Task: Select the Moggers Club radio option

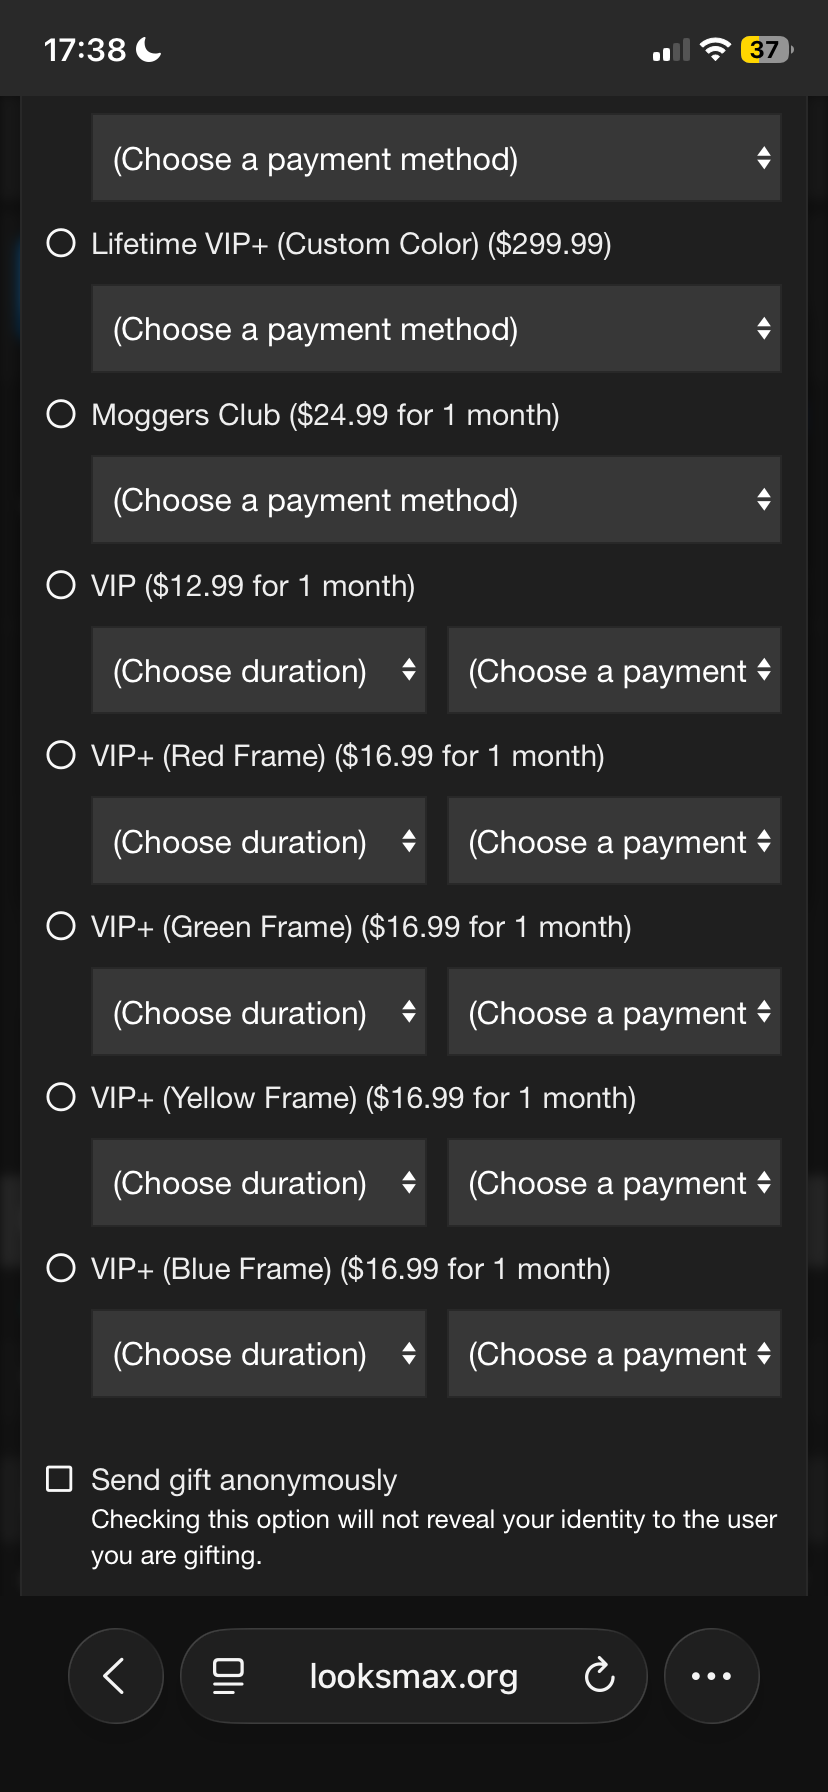Action: tap(61, 414)
